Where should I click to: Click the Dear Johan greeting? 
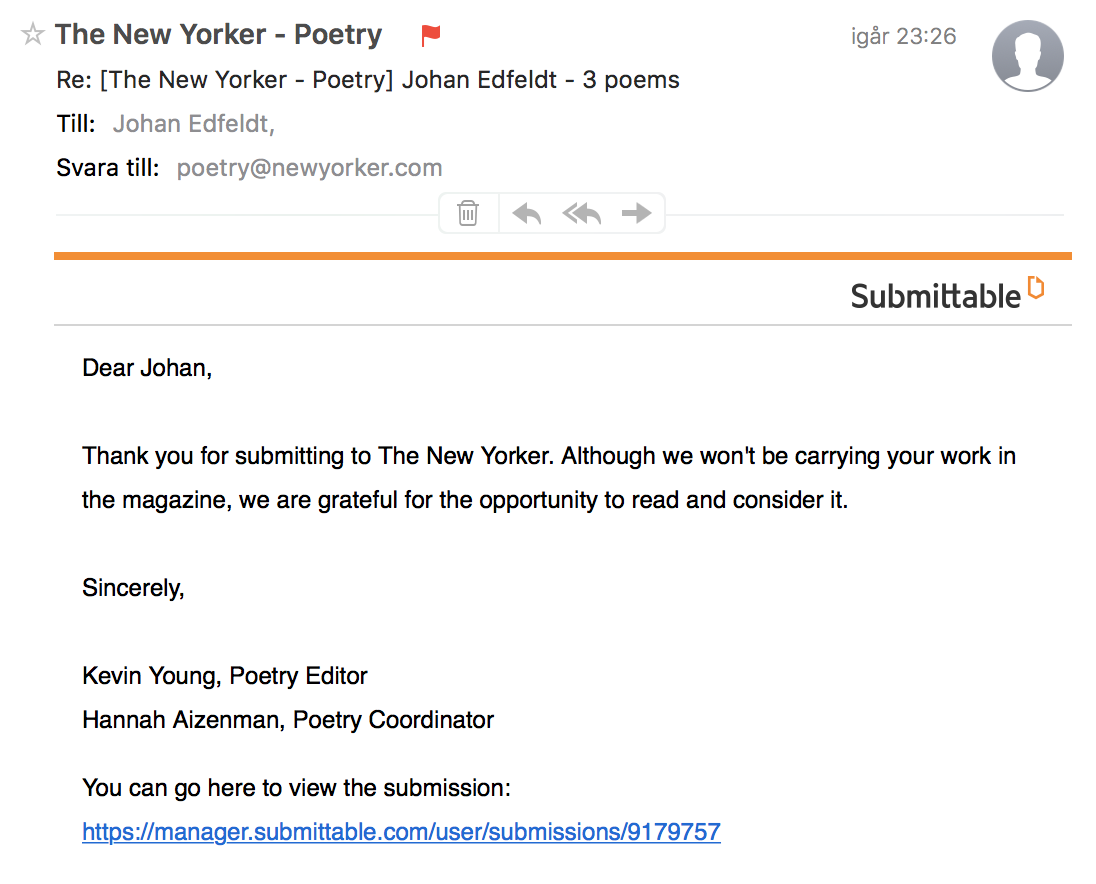point(147,368)
